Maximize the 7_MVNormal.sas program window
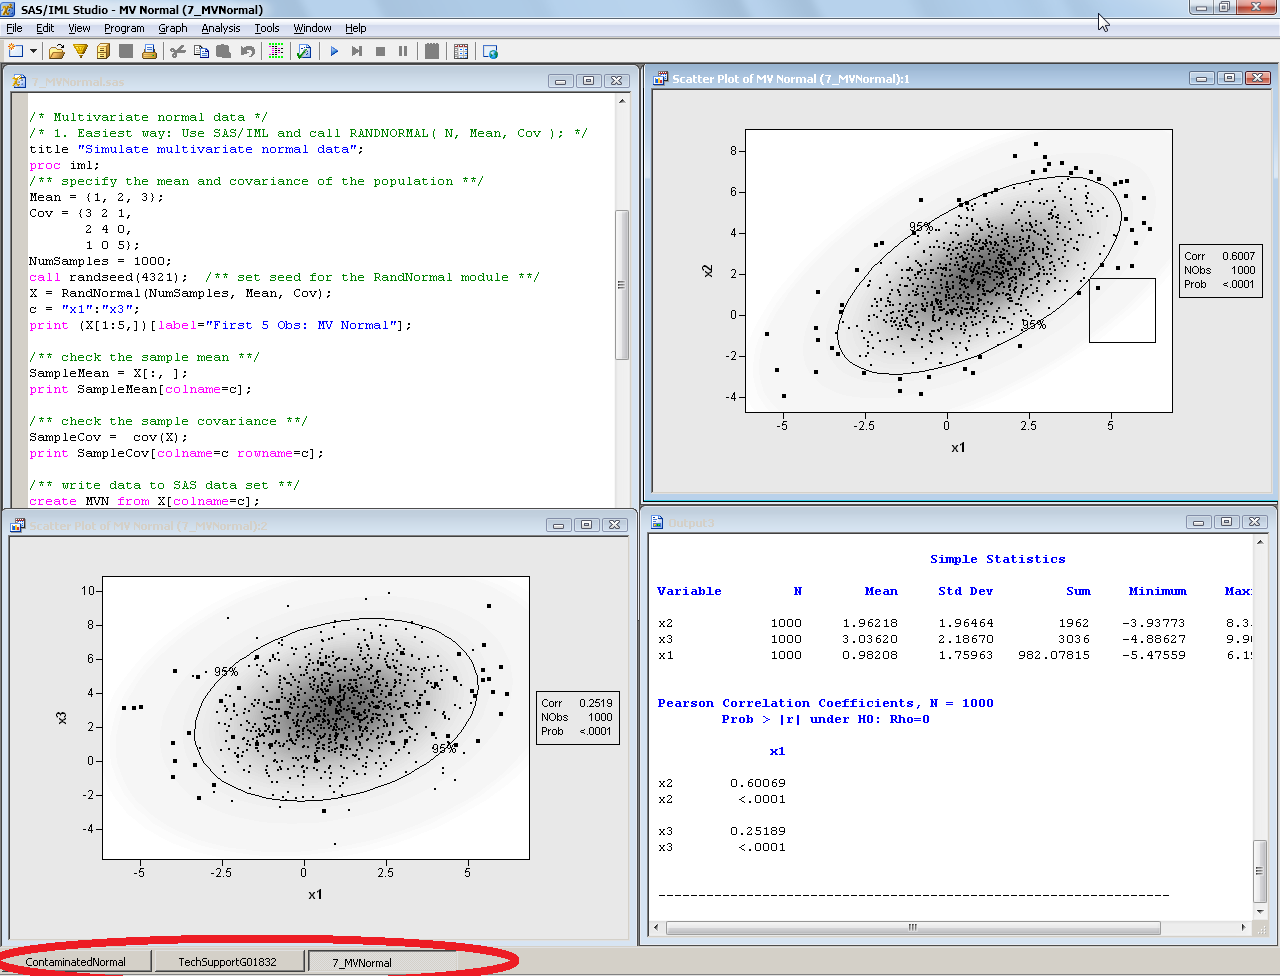The width and height of the screenshot is (1280, 976). click(588, 81)
